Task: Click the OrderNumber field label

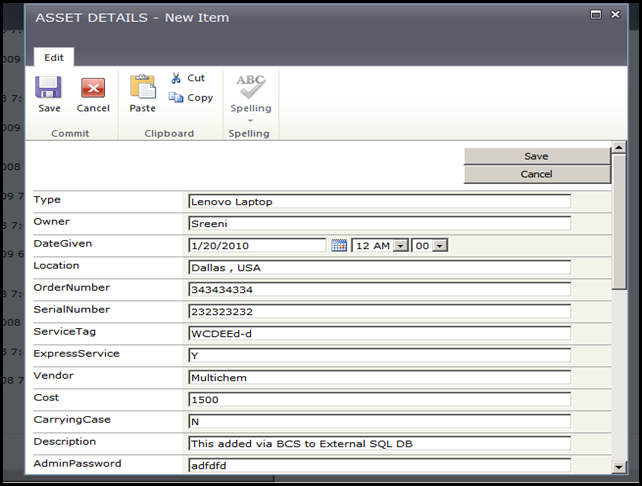Action: [72, 287]
